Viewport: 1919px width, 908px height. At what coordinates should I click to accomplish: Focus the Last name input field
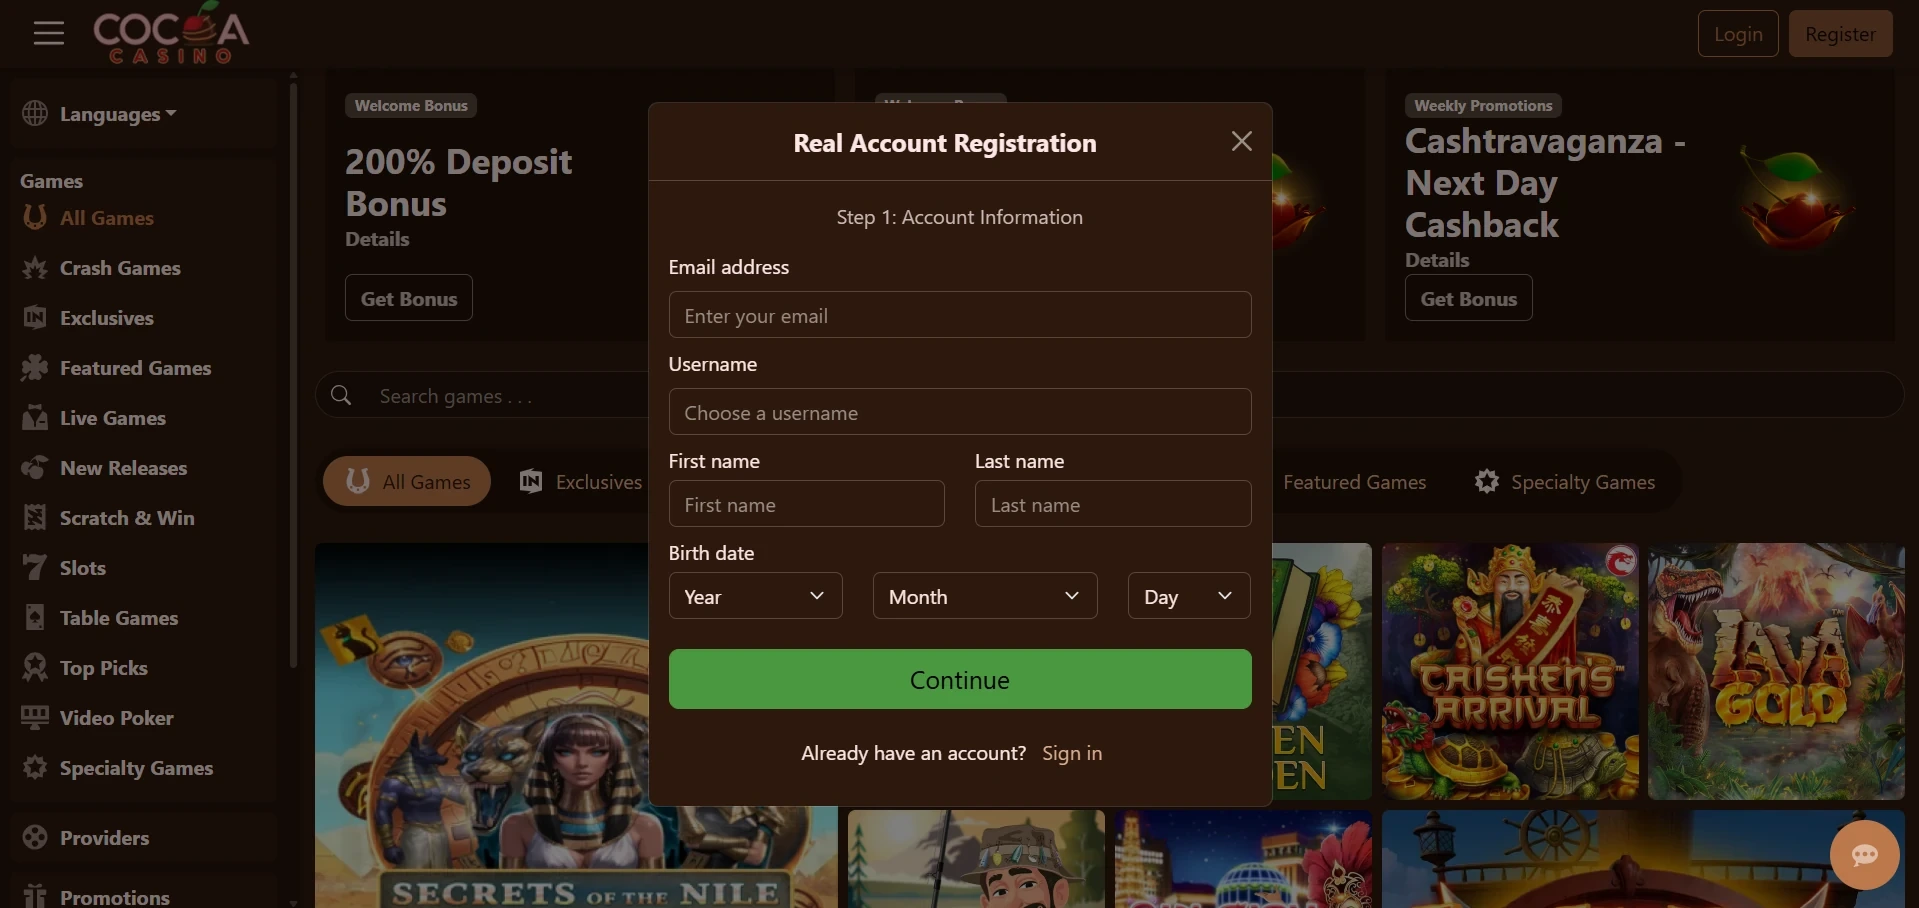(x=1113, y=504)
